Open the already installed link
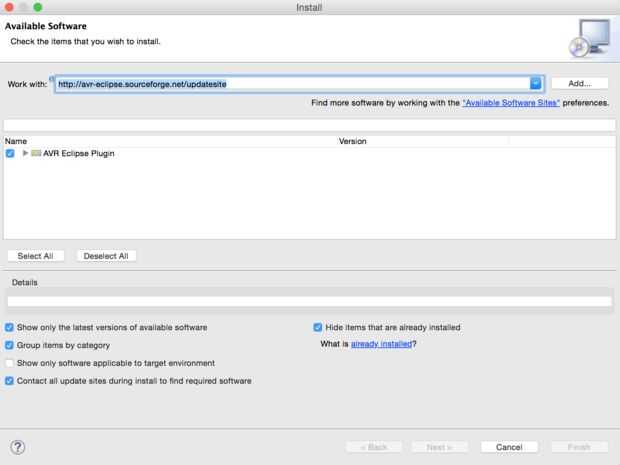Screen dimensions: 620x465 click(381, 344)
